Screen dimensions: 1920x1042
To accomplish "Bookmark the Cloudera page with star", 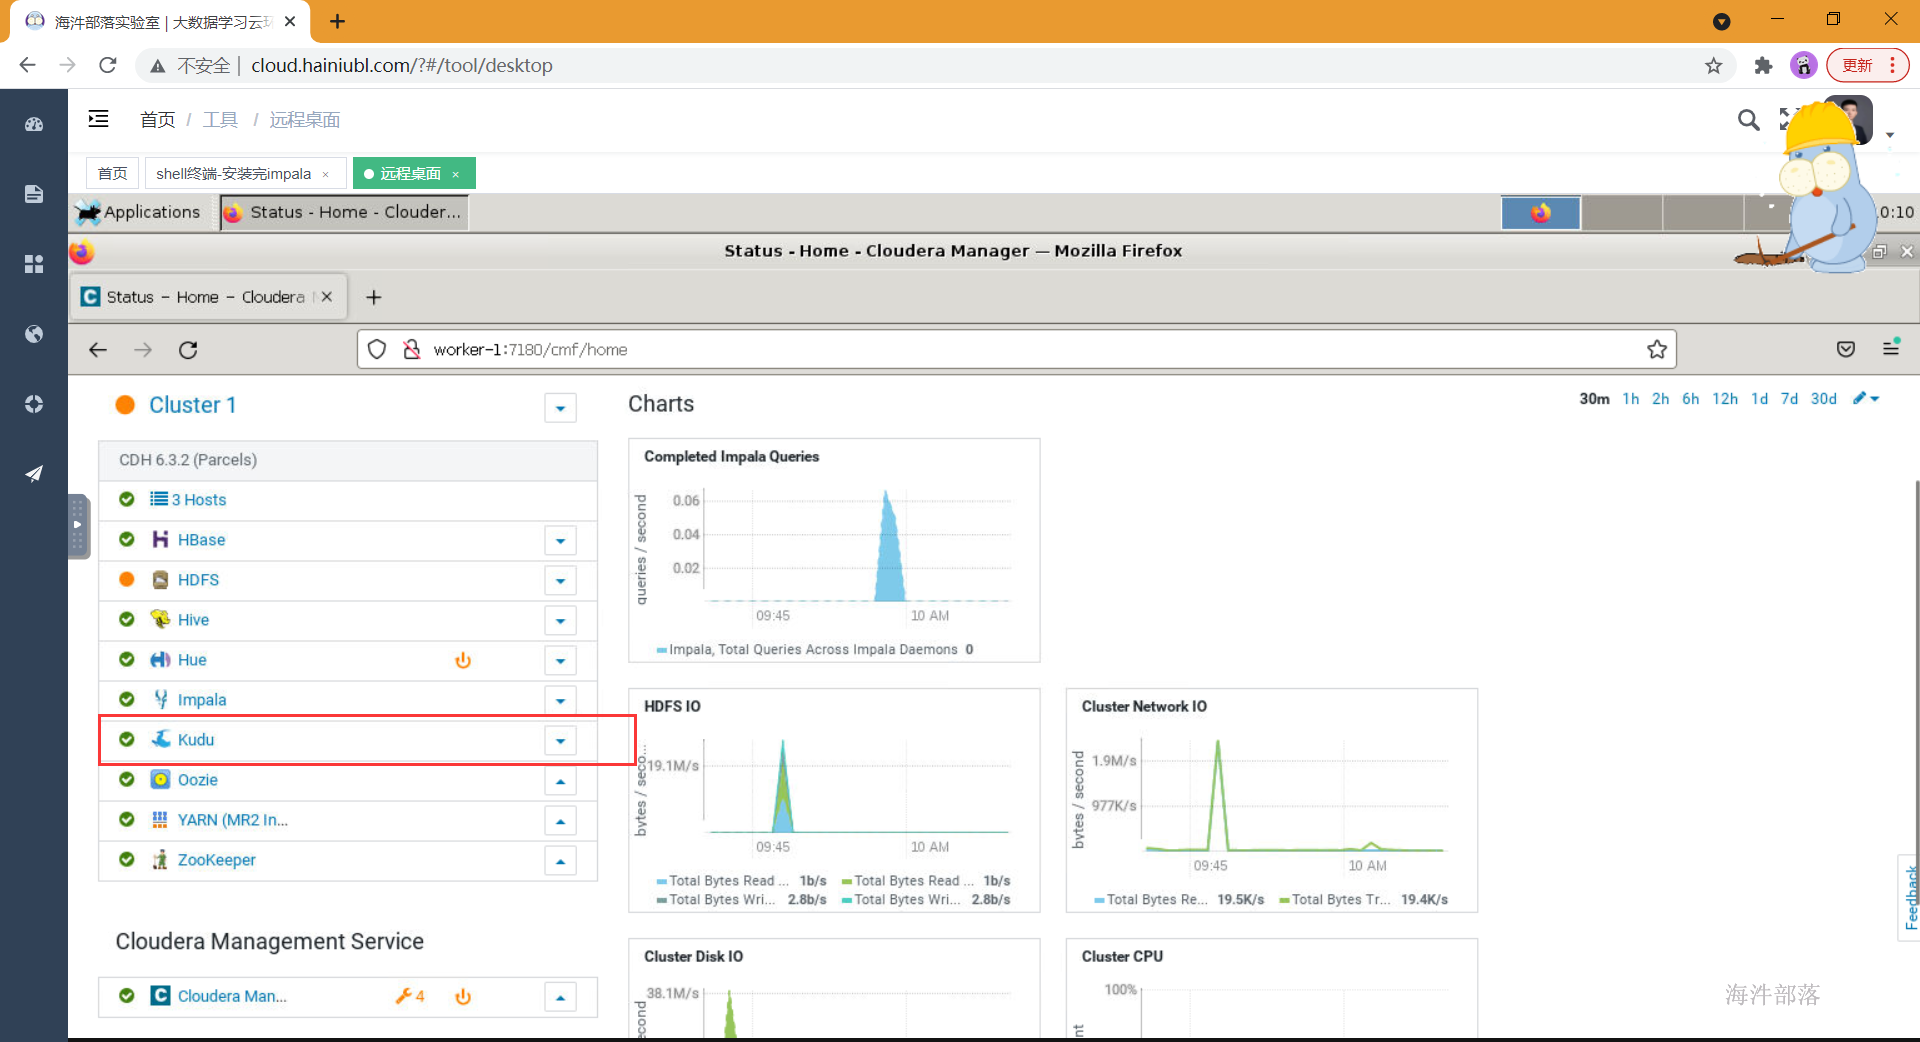I will click(1657, 349).
